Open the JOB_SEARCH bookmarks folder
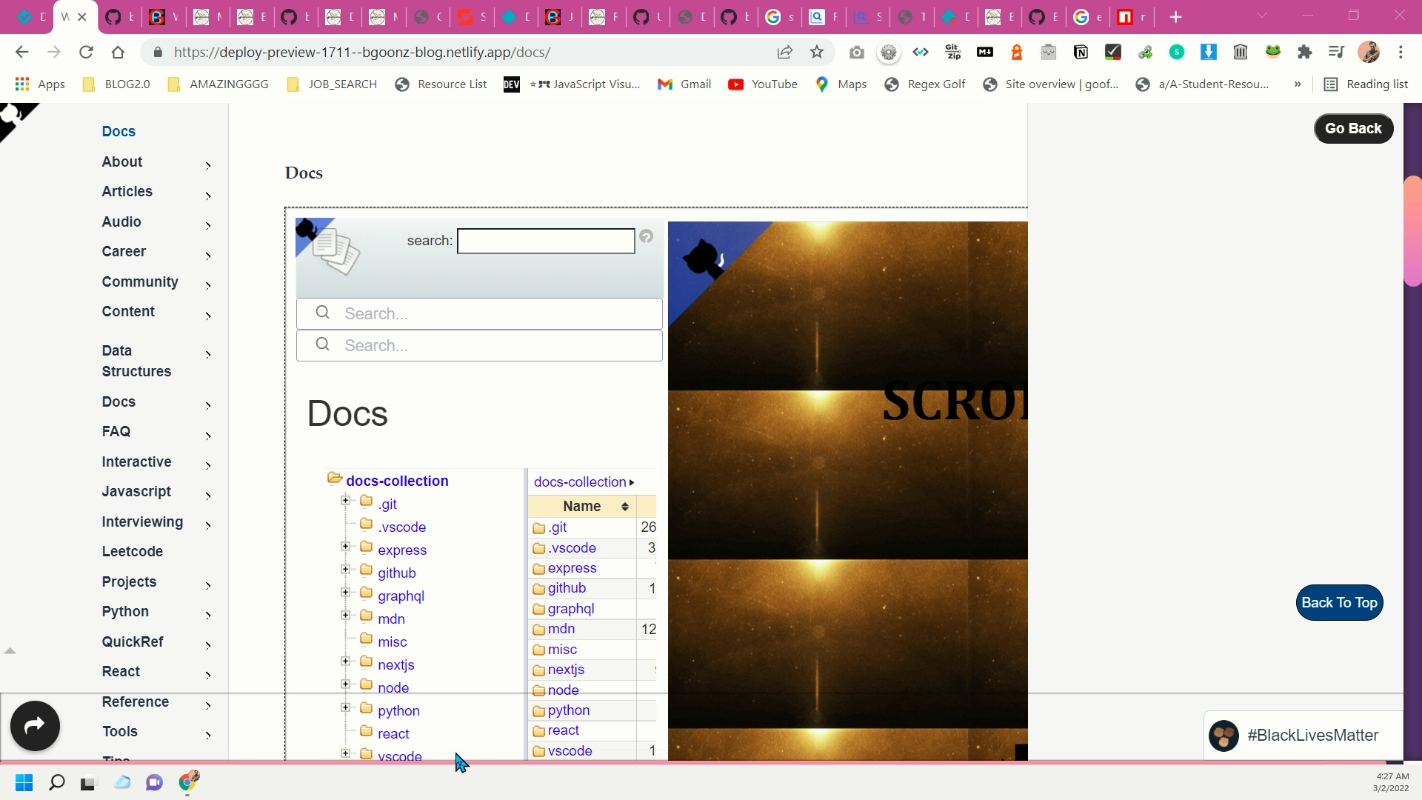The height and width of the screenshot is (800, 1422). point(331,84)
